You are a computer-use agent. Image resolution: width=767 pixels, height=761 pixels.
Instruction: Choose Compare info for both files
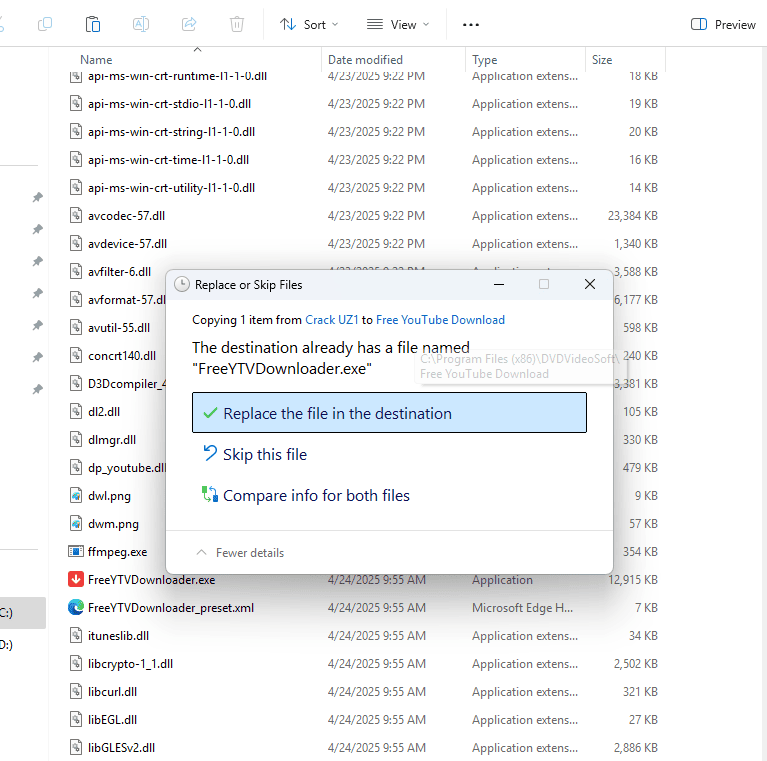306,495
